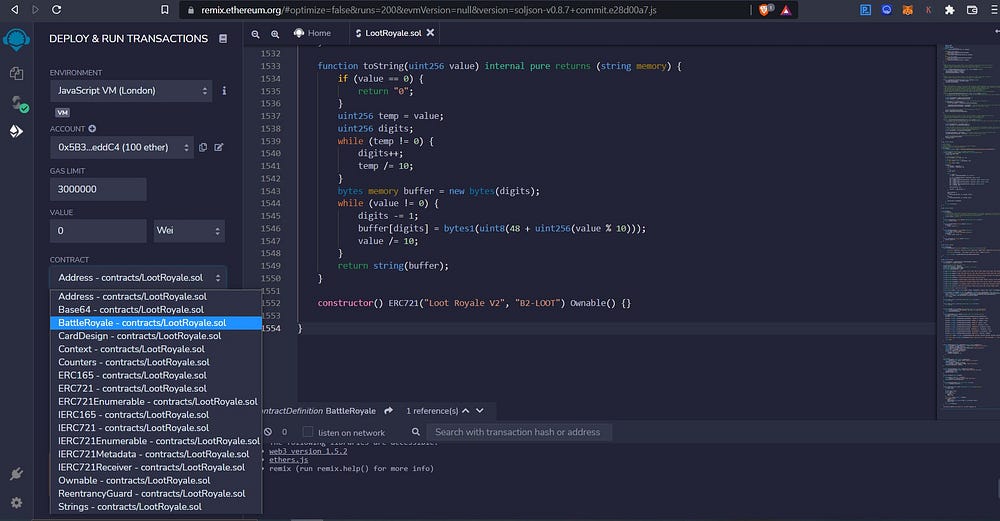
Task: Open the Environment JavaScript VM dropdown
Action: (x=131, y=91)
